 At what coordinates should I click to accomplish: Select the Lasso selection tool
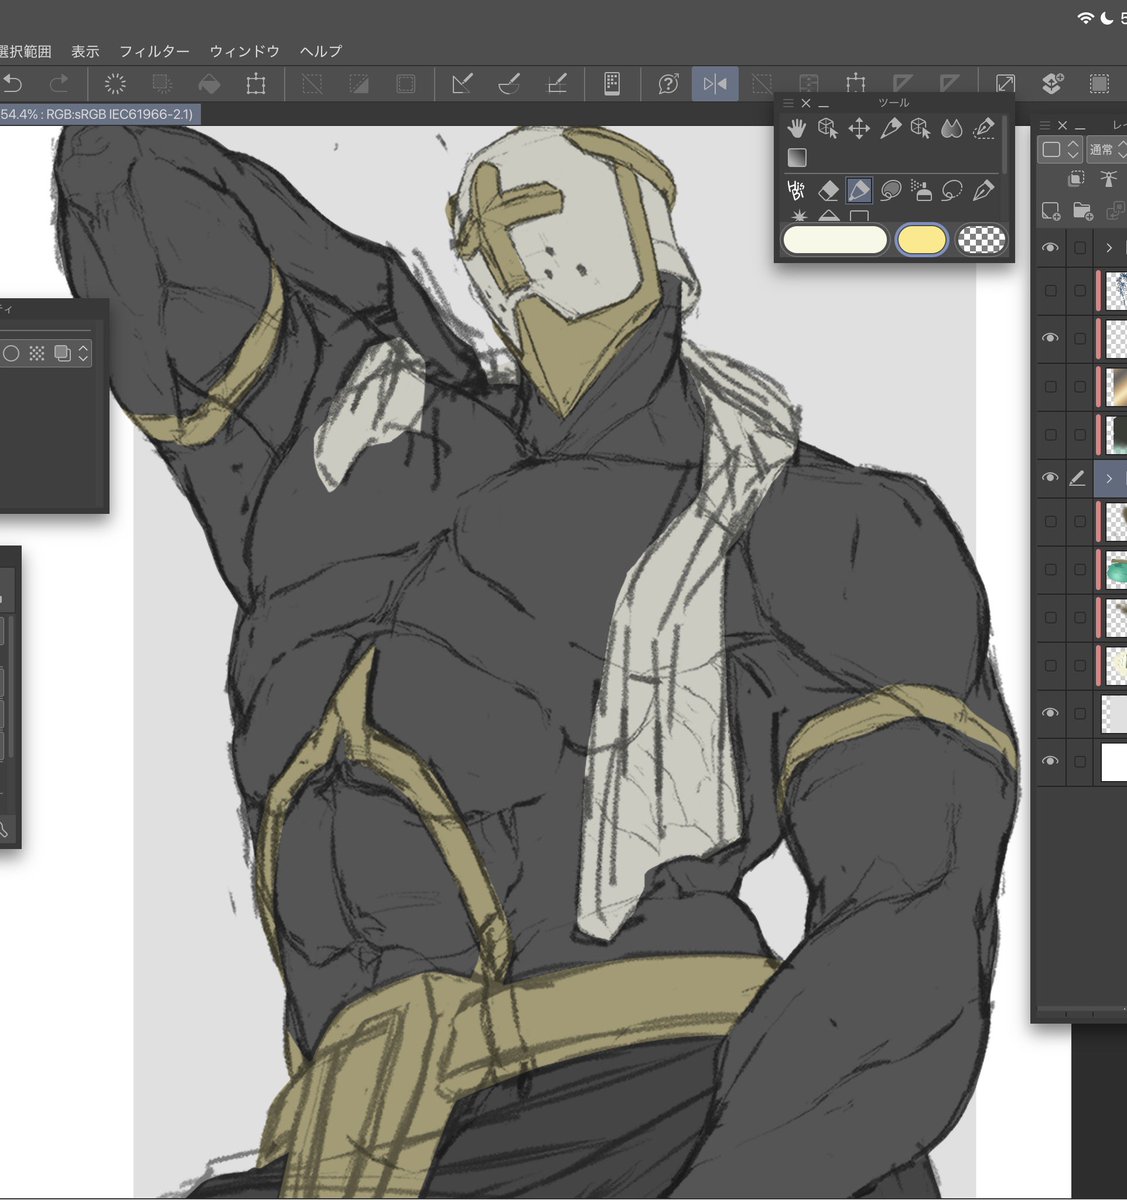coord(952,190)
